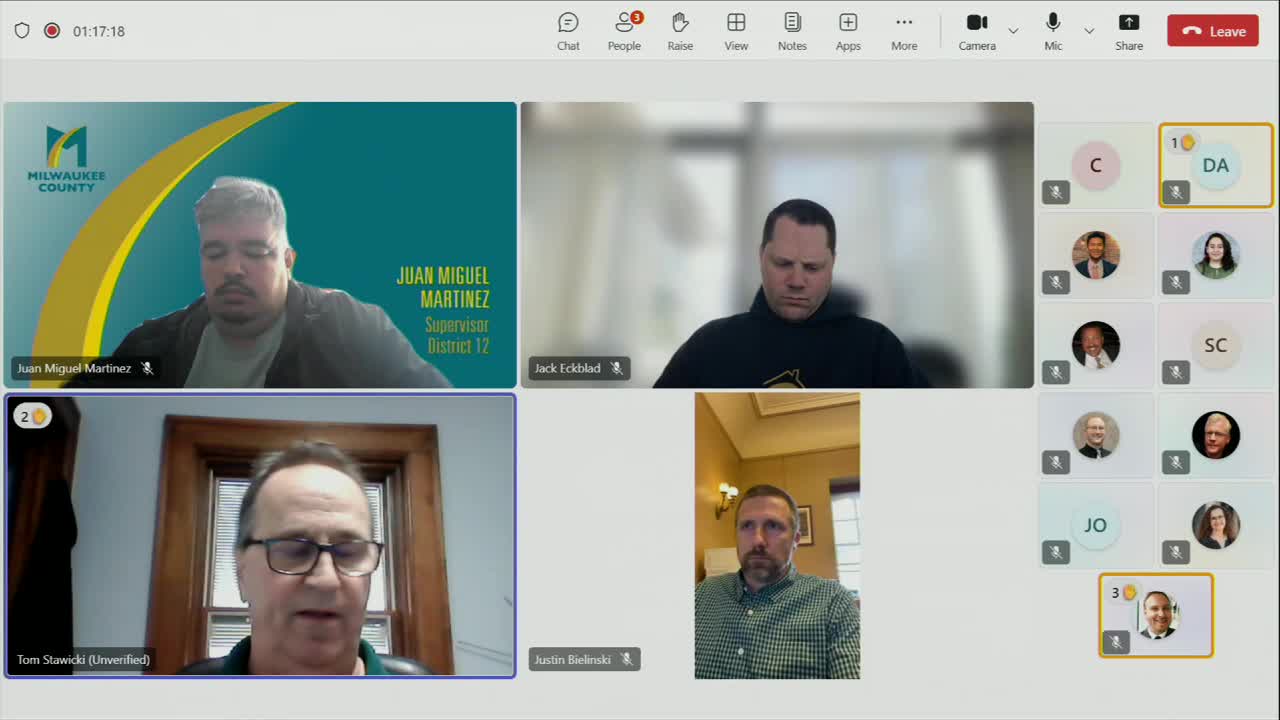Click the 01:17:18 meeting timer
The height and width of the screenshot is (720, 1280).
(x=99, y=31)
